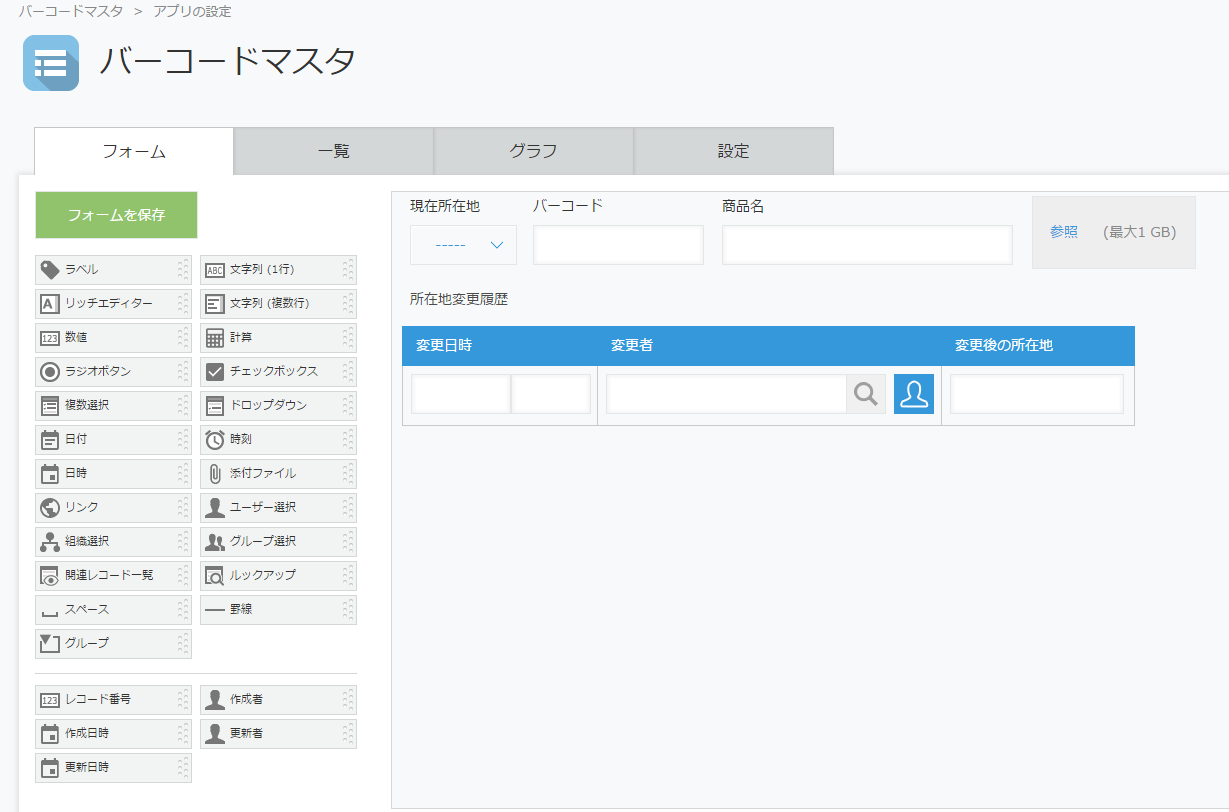The width and height of the screenshot is (1229, 812).
Task: Pick the 罫線 line field element
Action: [278, 610]
